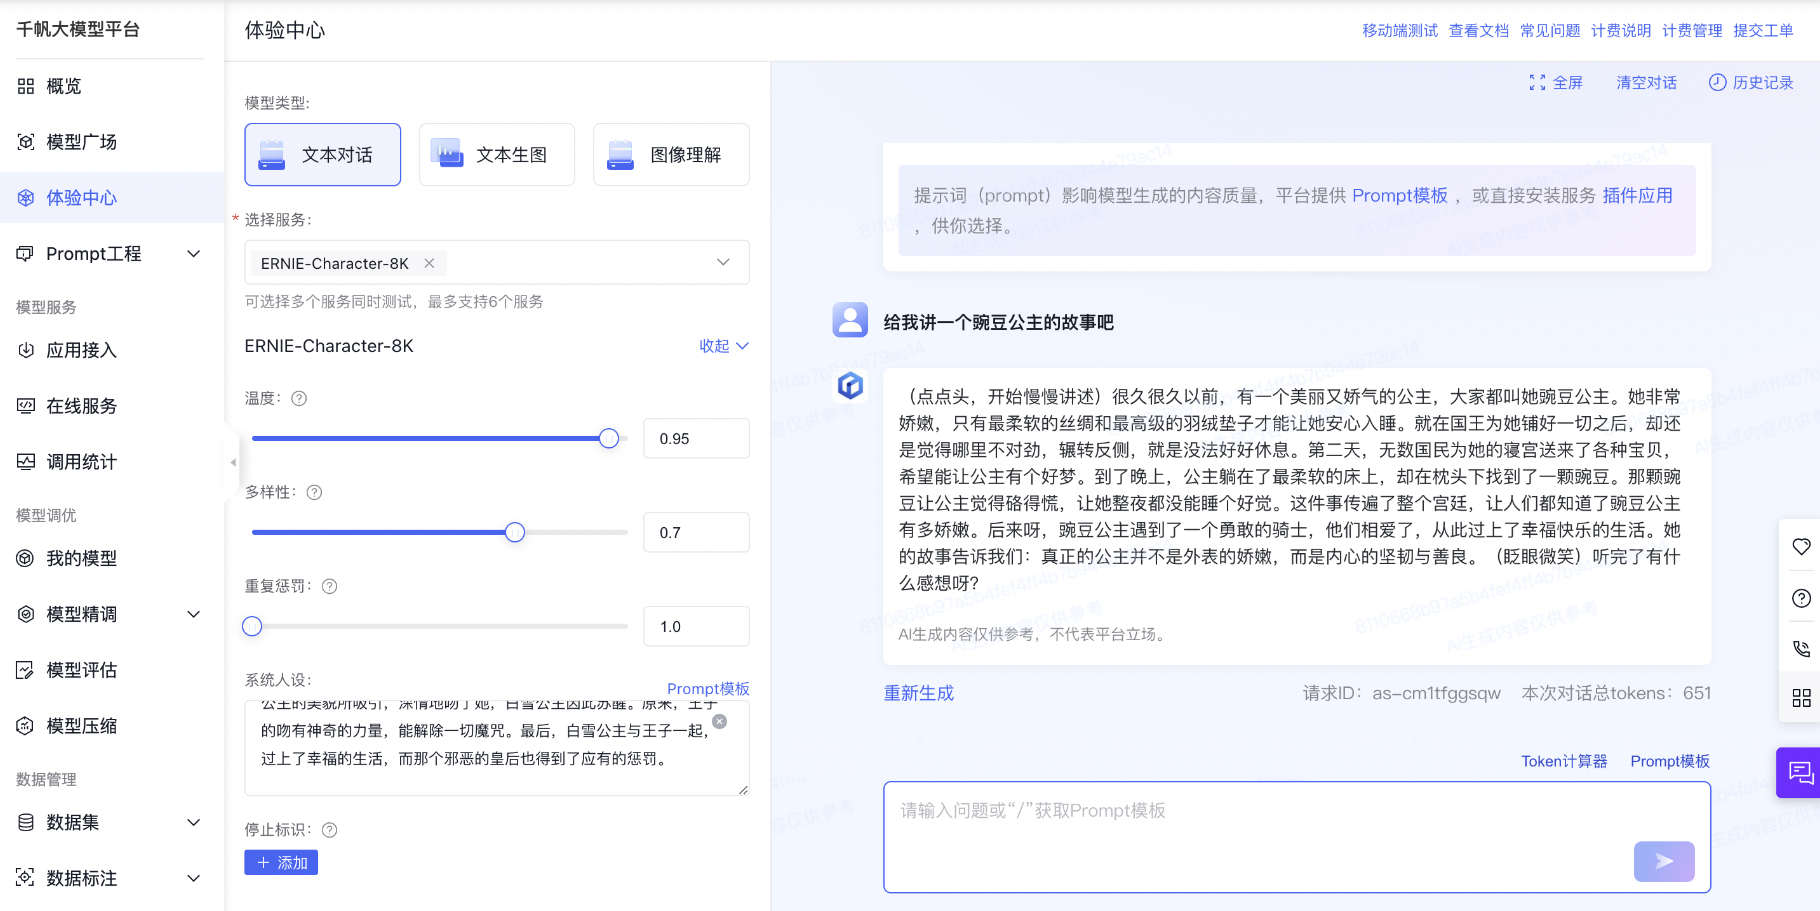1820x911 pixels.
Task: Collapse parameters with 收起
Action: coord(723,346)
